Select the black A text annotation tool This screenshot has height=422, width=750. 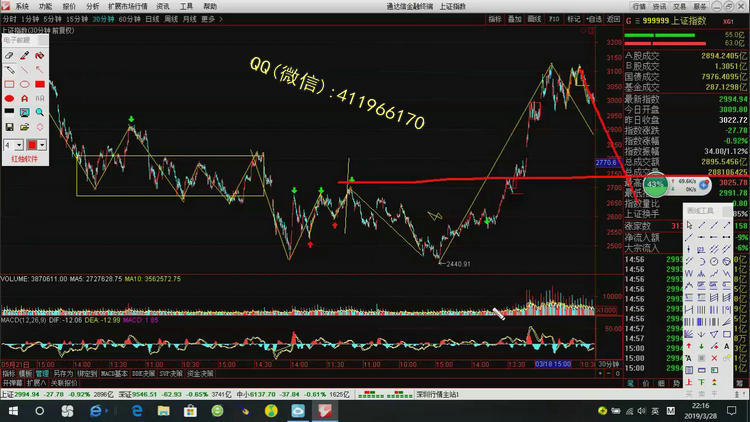click(x=727, y=346)
